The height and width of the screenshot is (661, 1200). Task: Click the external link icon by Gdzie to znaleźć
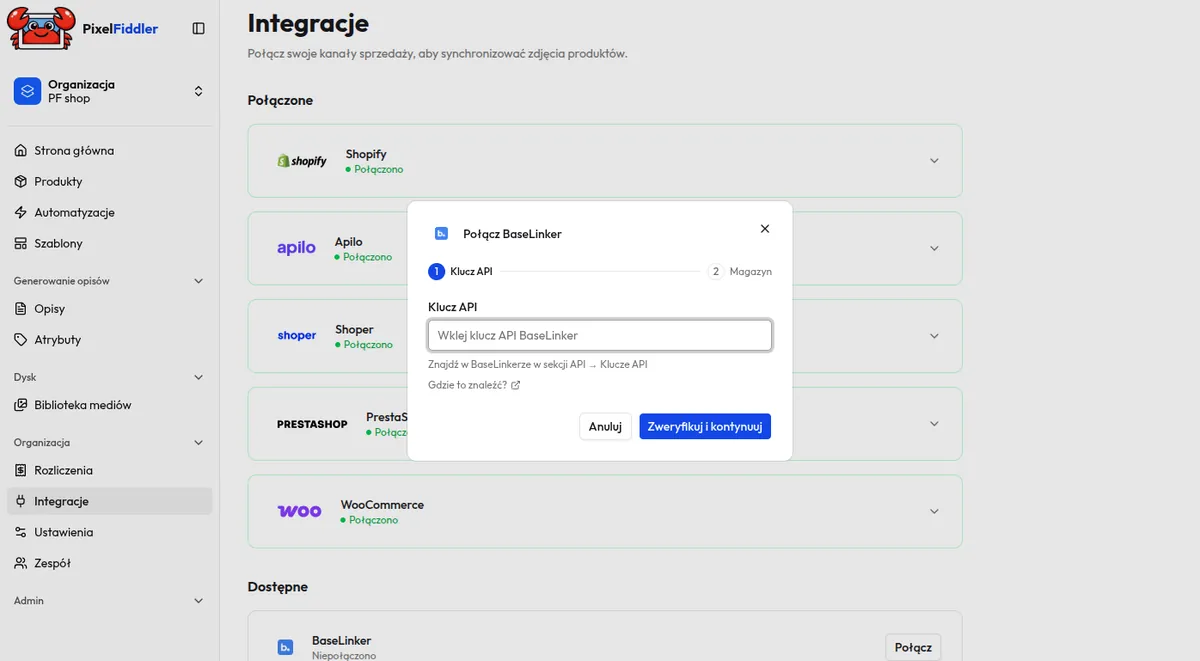click(516, 385)
